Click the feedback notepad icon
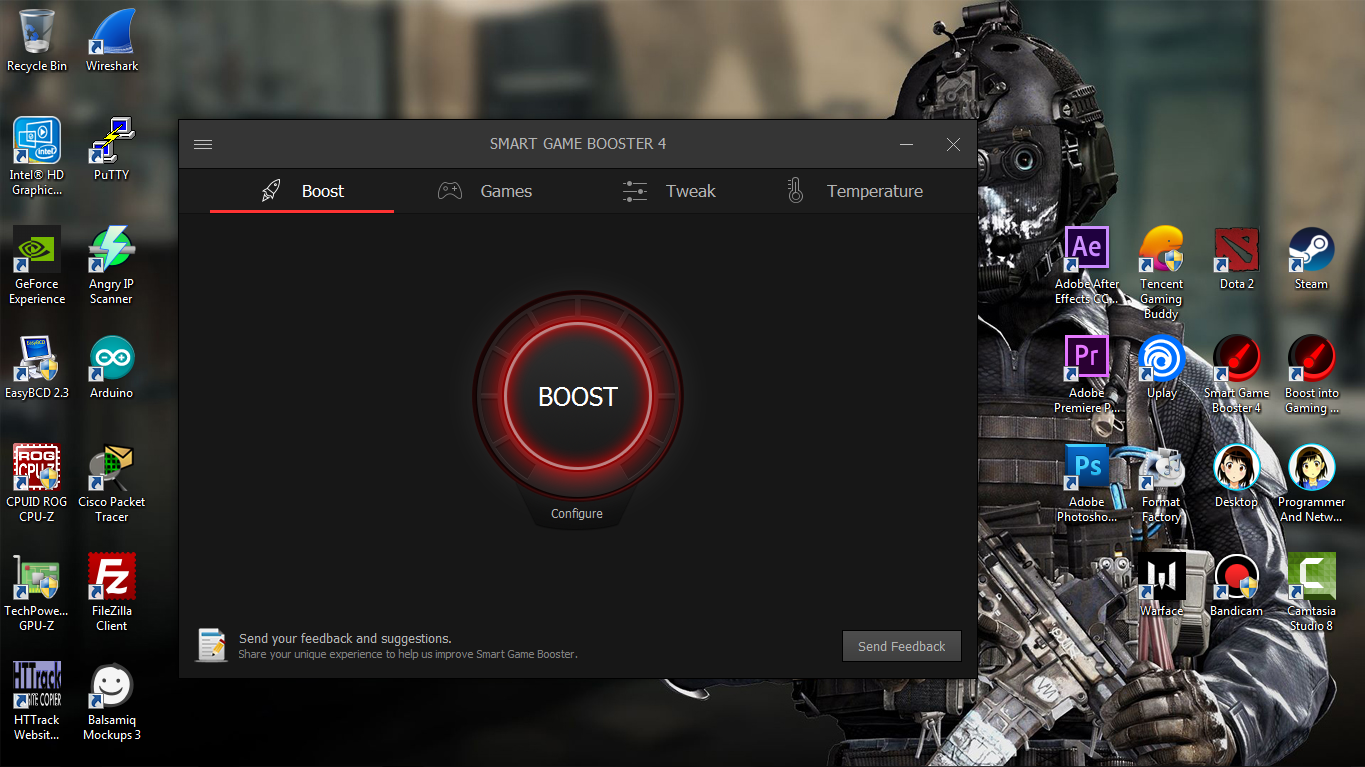 (x=211, y=645)
